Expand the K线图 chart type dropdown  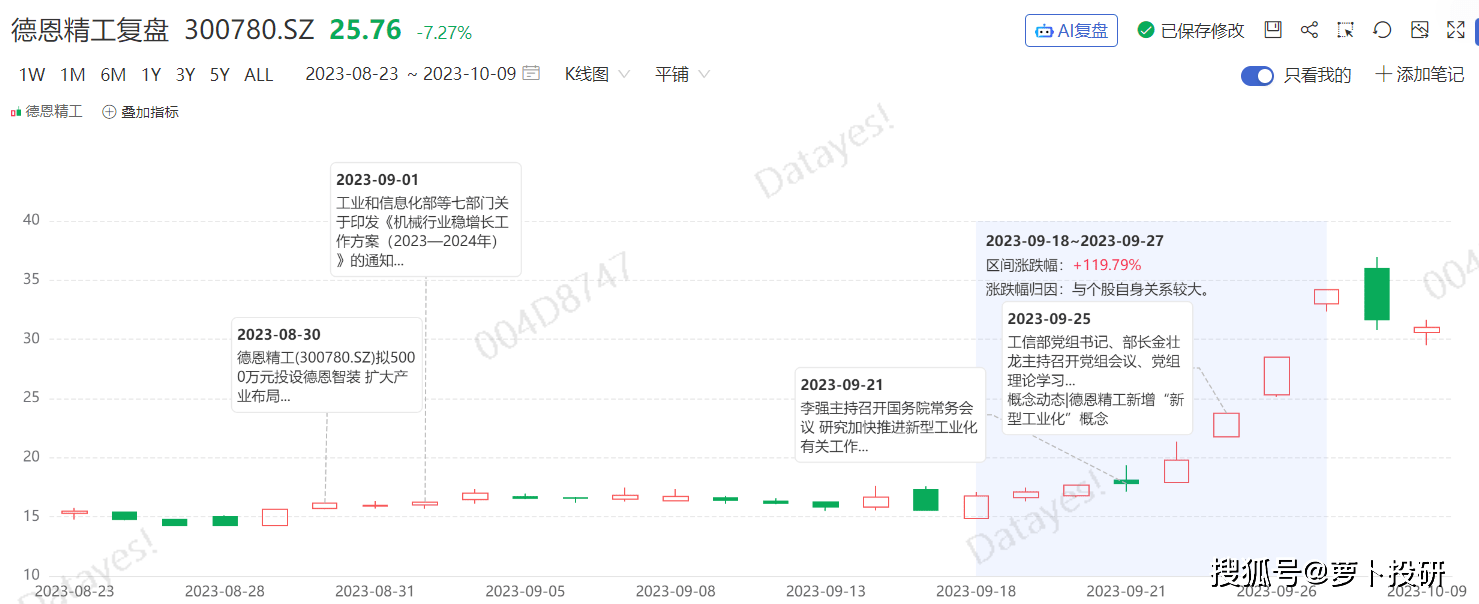click(597, 74)
